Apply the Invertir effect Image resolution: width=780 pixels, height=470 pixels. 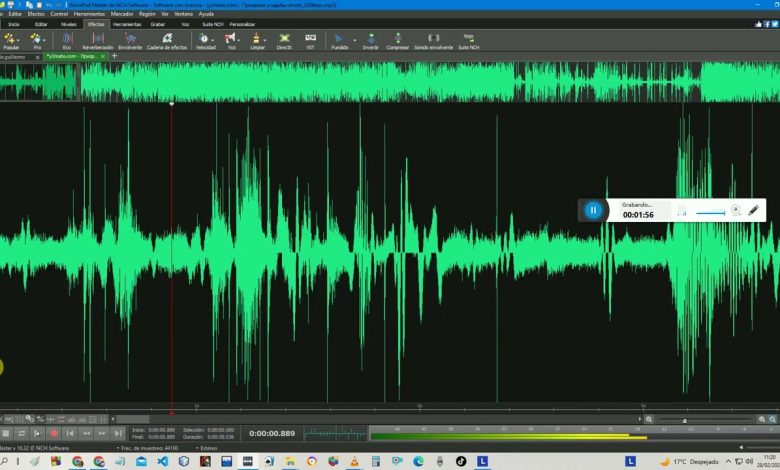coord(370,40)
